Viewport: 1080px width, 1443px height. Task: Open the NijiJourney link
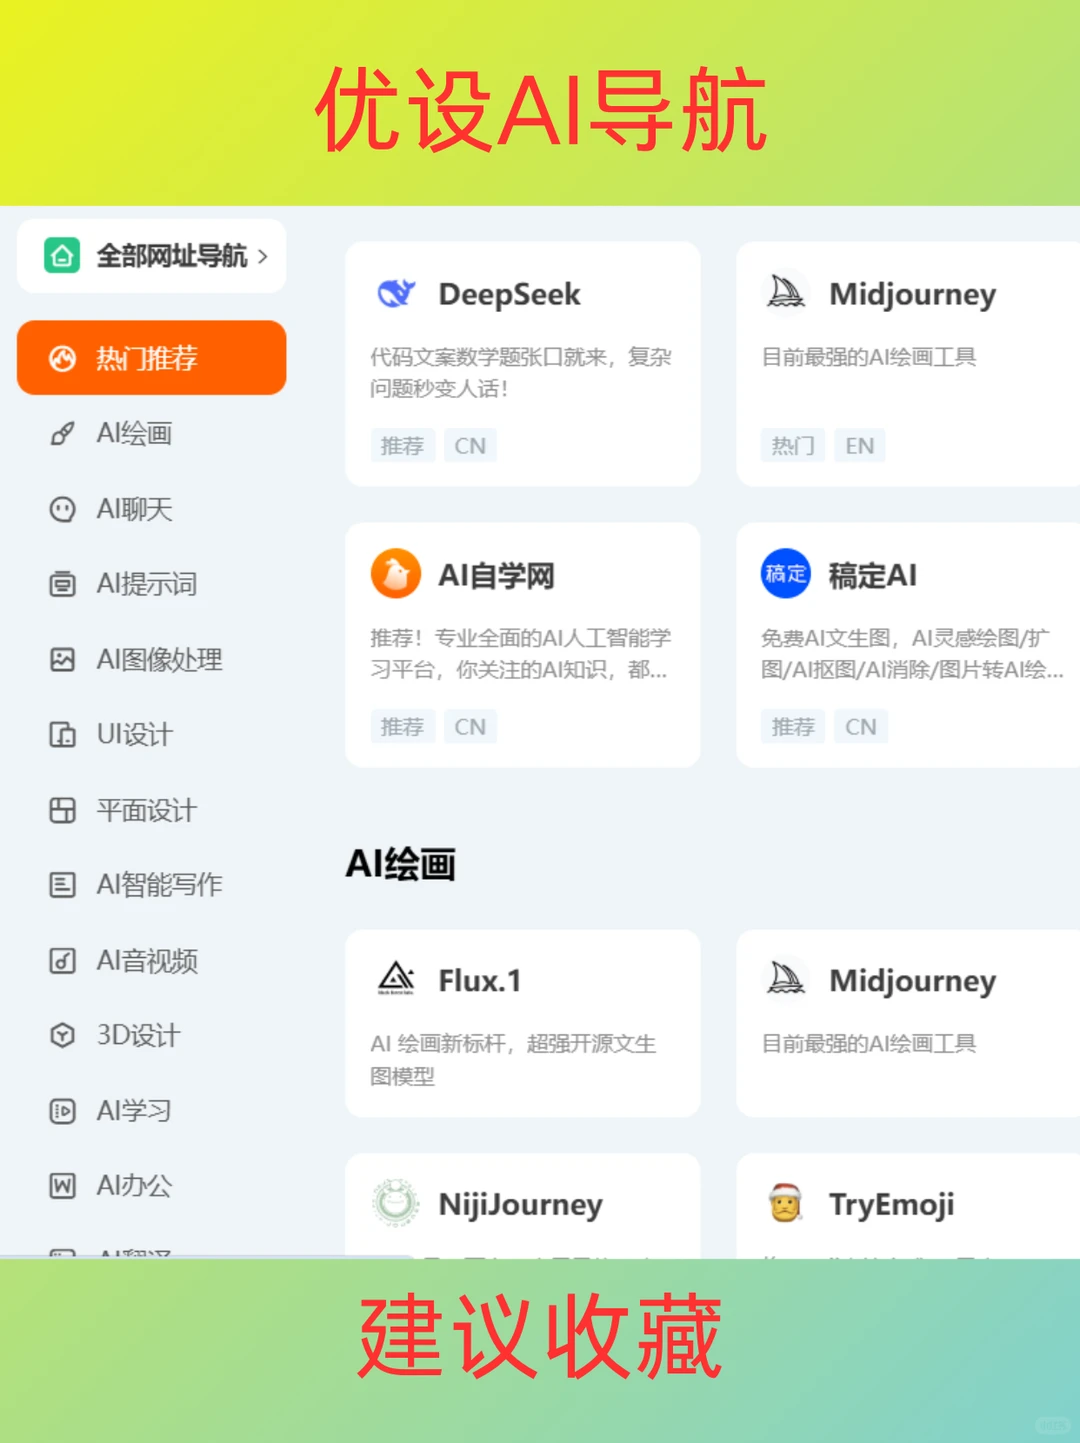tap(520, 1204)
